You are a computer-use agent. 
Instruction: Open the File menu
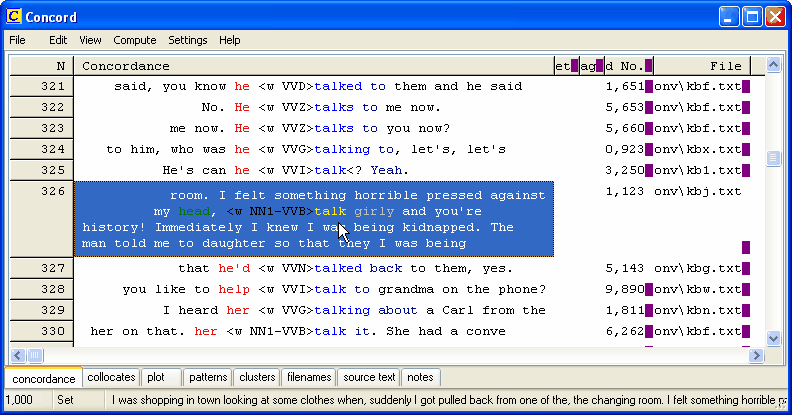17,40
